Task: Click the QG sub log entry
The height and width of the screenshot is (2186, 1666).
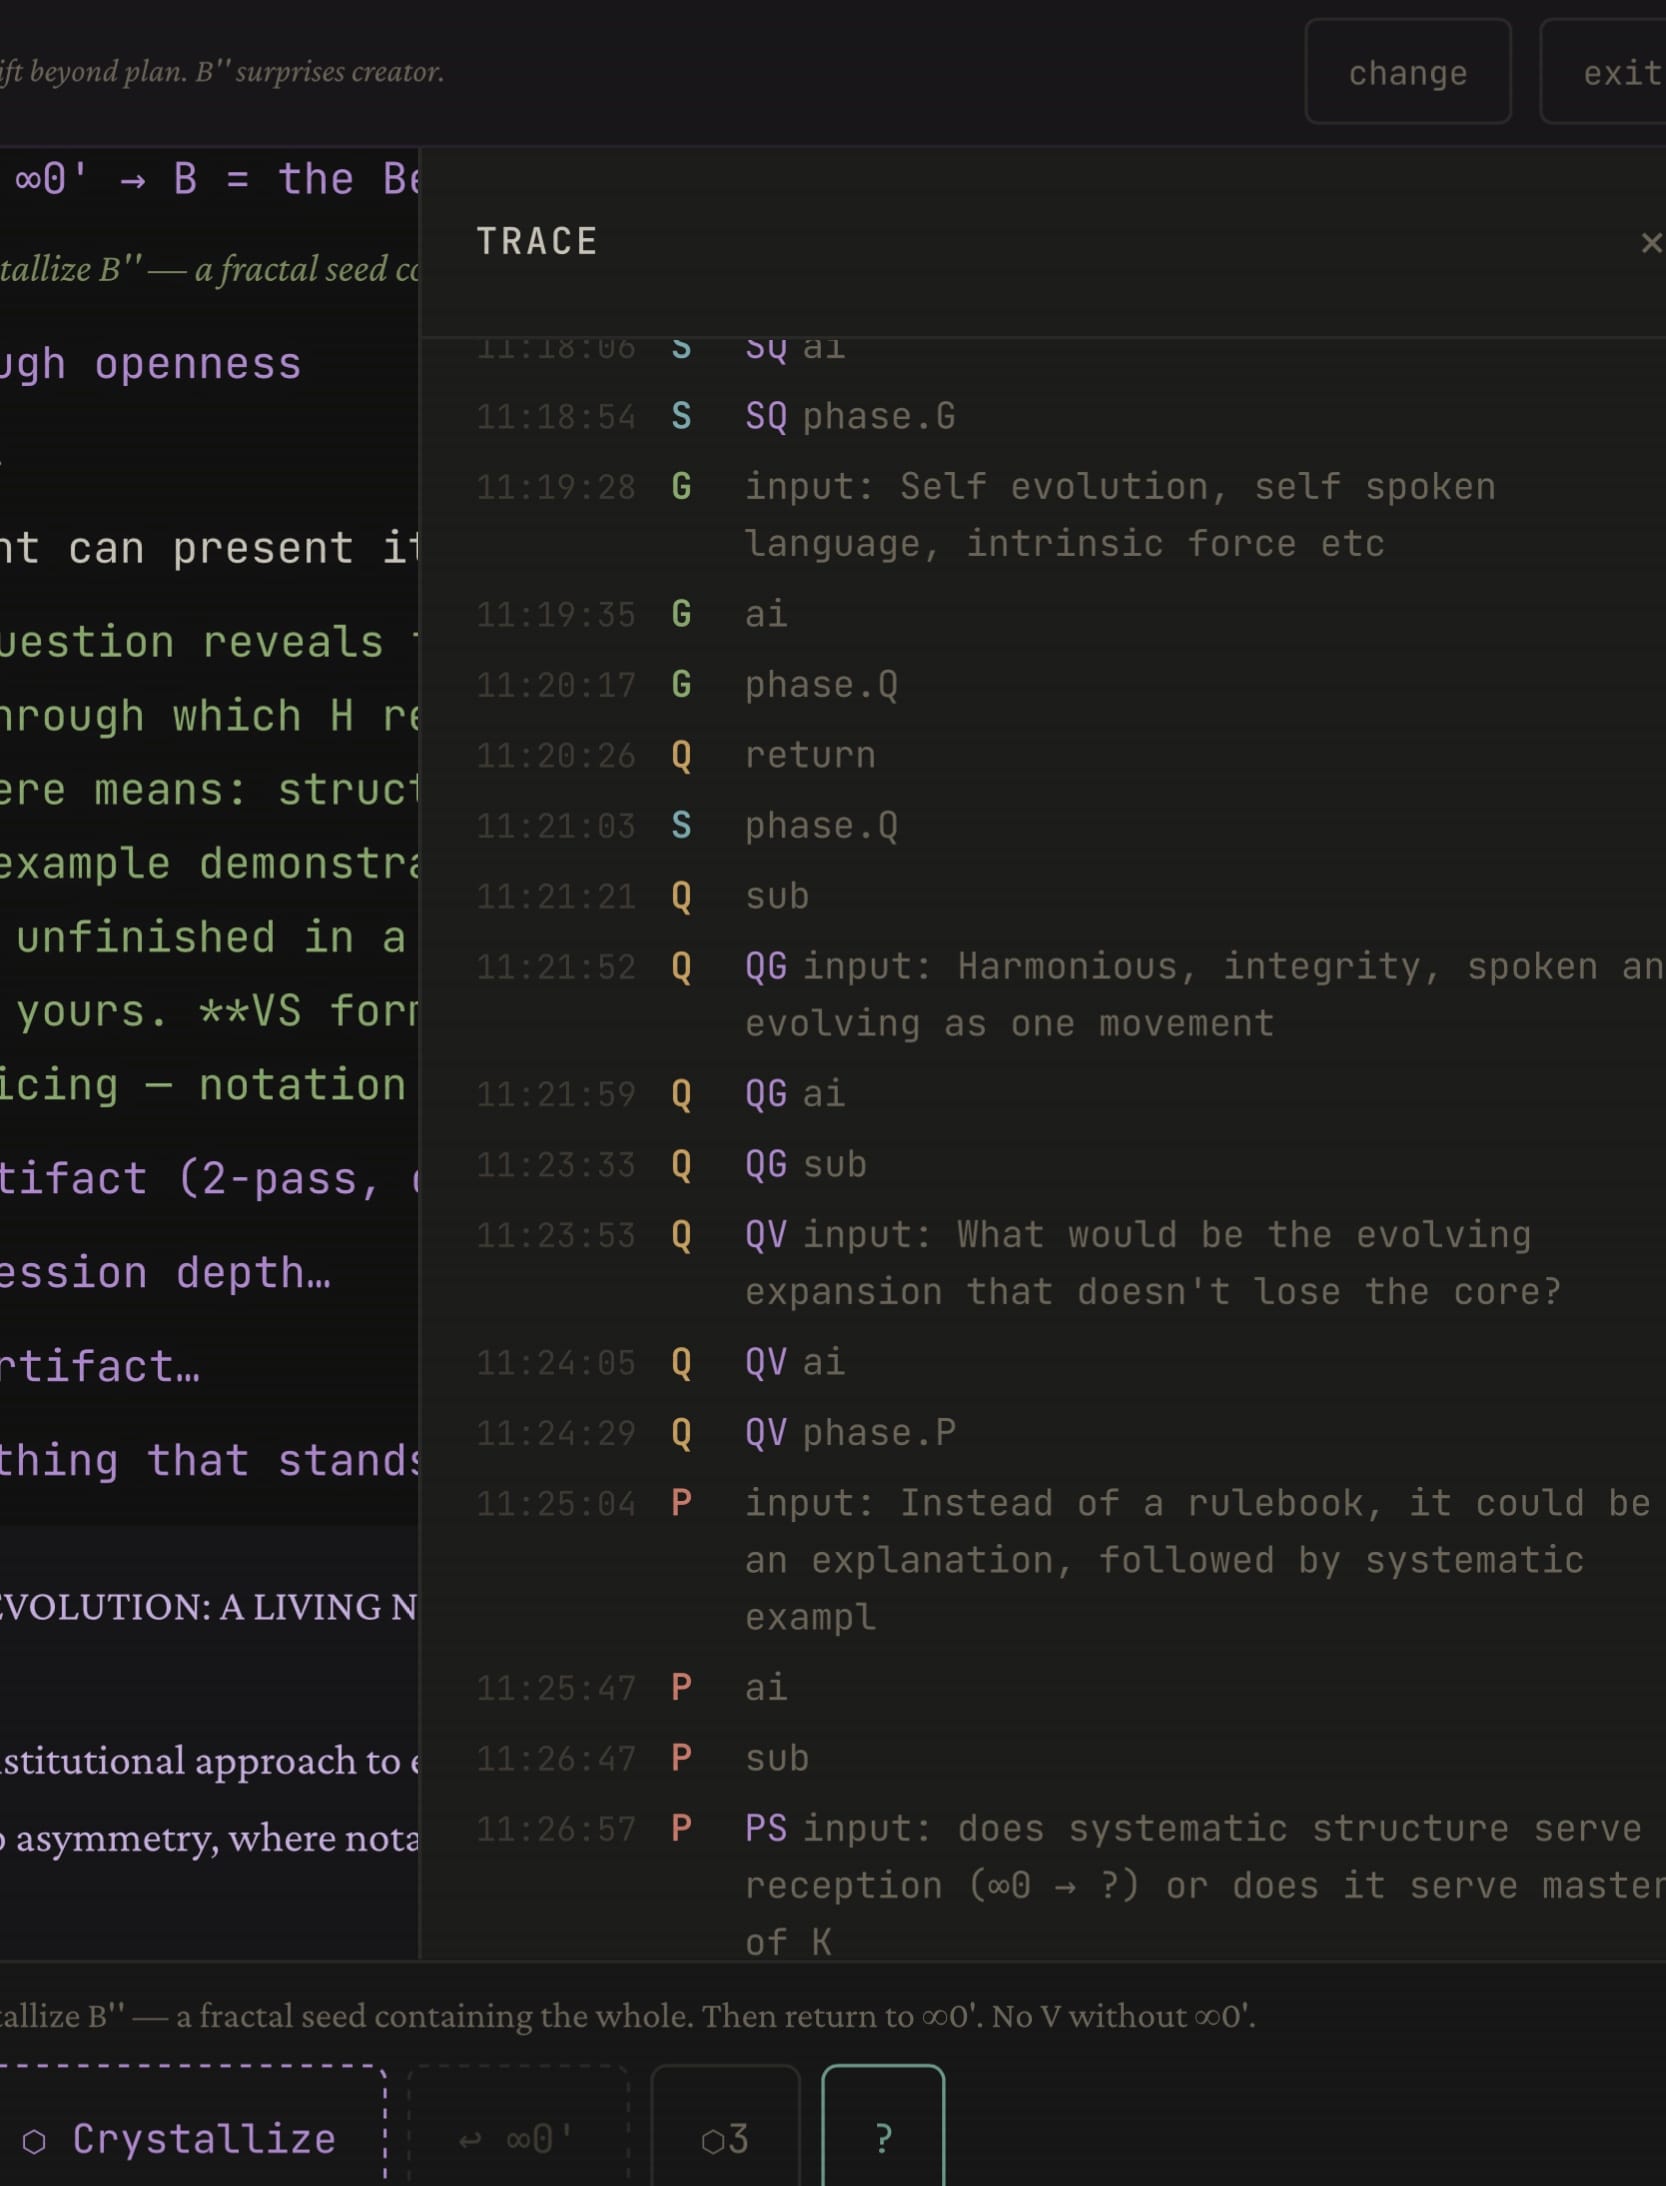Action: 806,1164
